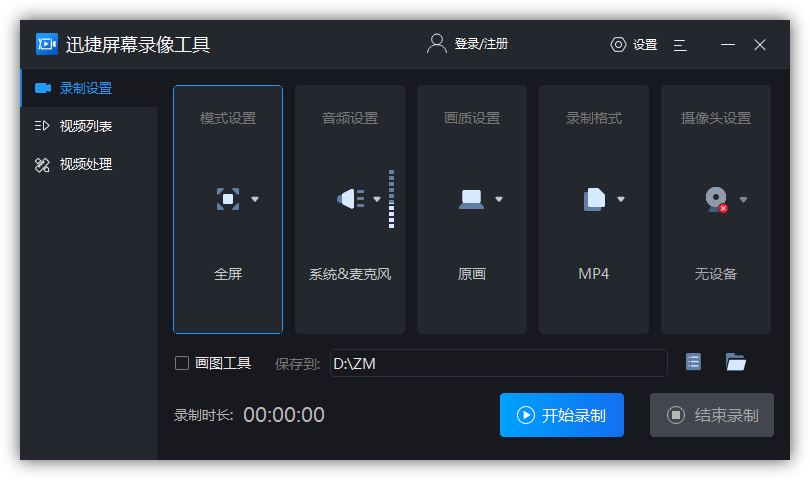The height and width of the screenshot is (480, 810).
Task: Switch to the 视频处理 tab
Action: [85, 164]
